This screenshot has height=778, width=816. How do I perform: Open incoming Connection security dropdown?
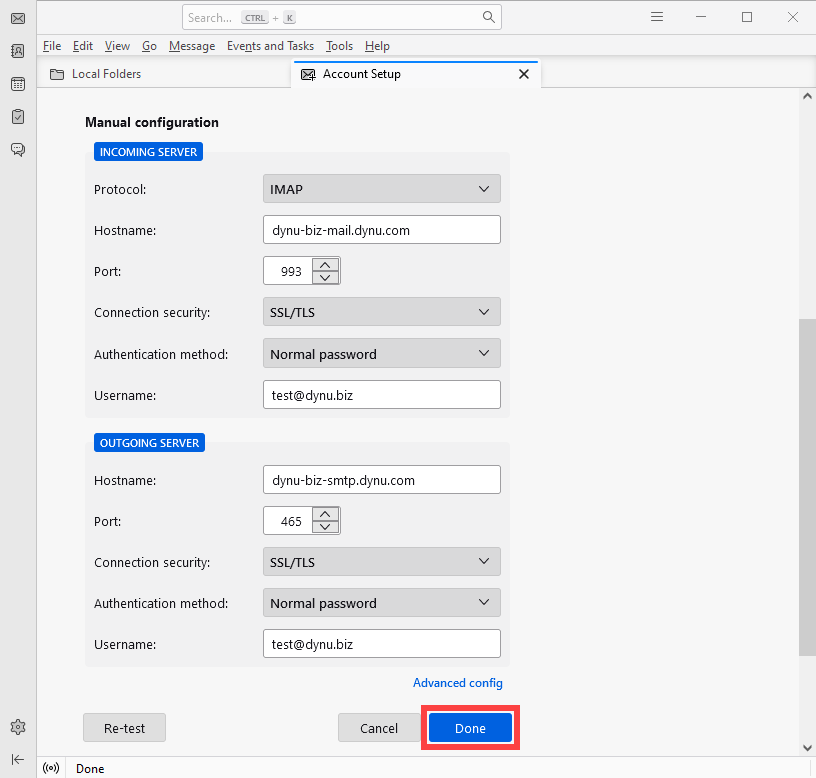click(382, 312)
